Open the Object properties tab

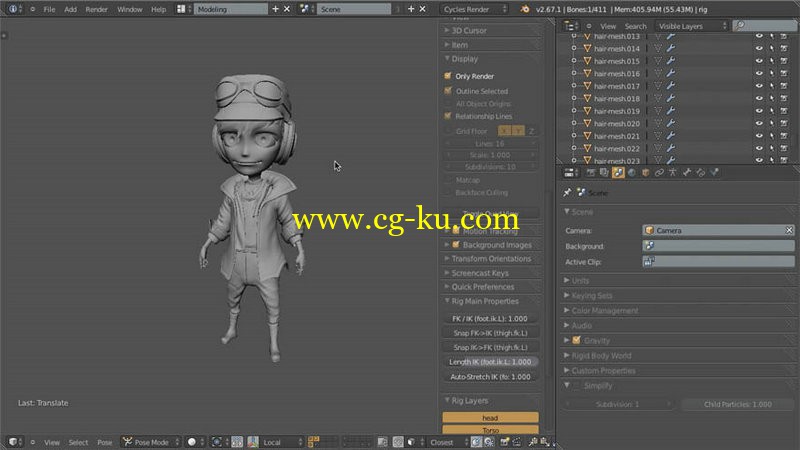pyautogui.click(x=645, y=173)
